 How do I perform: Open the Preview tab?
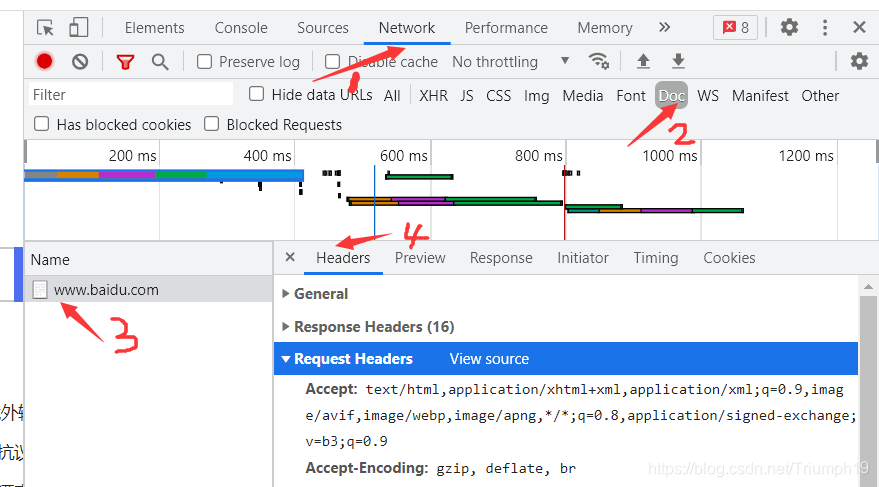[420, 258]
